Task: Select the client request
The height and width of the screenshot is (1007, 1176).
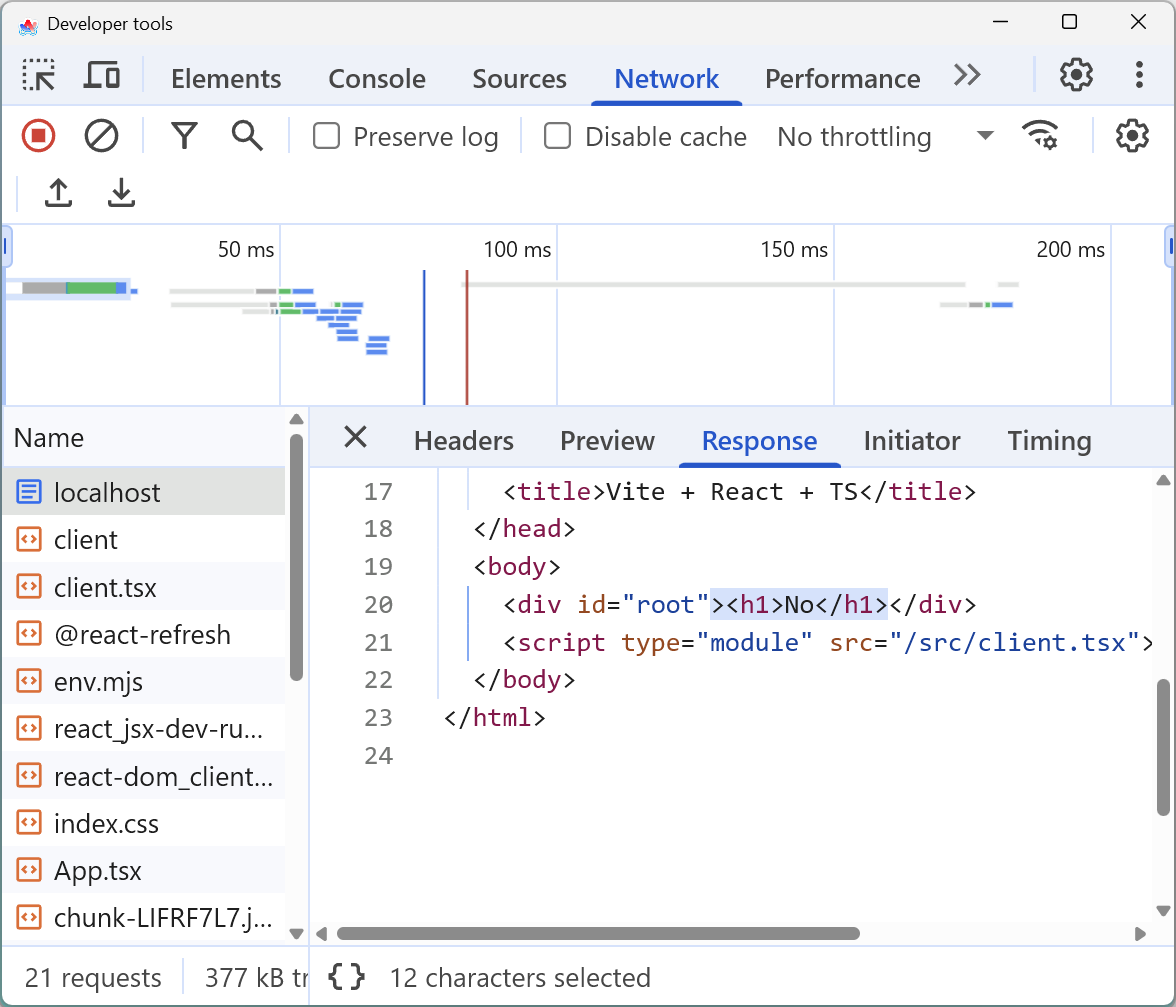Action: point(145,539)
